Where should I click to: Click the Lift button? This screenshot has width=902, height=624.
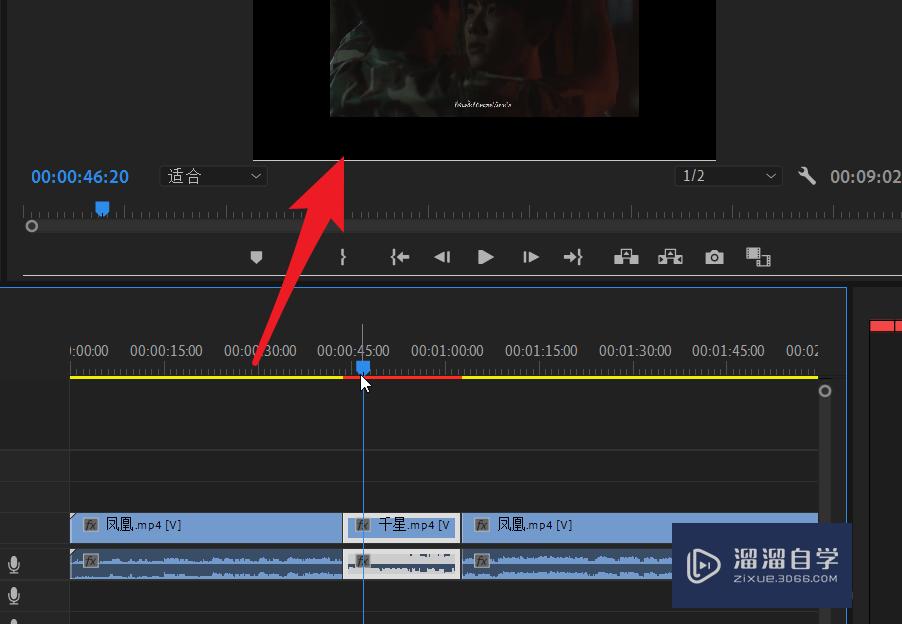(x=626, y=257)
